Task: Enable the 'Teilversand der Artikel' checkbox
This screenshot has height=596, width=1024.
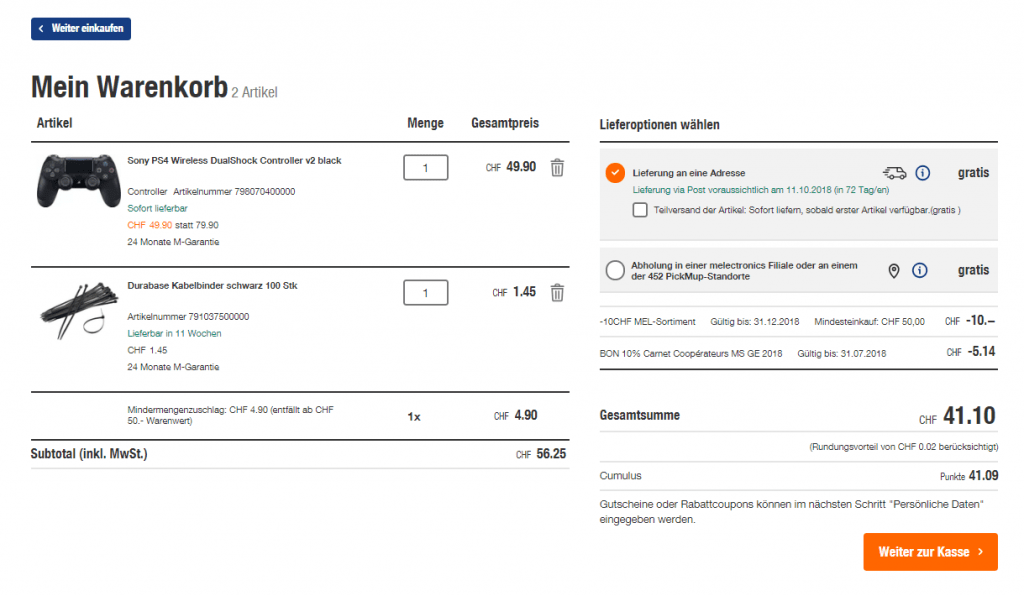Action: tap(640, 210)
